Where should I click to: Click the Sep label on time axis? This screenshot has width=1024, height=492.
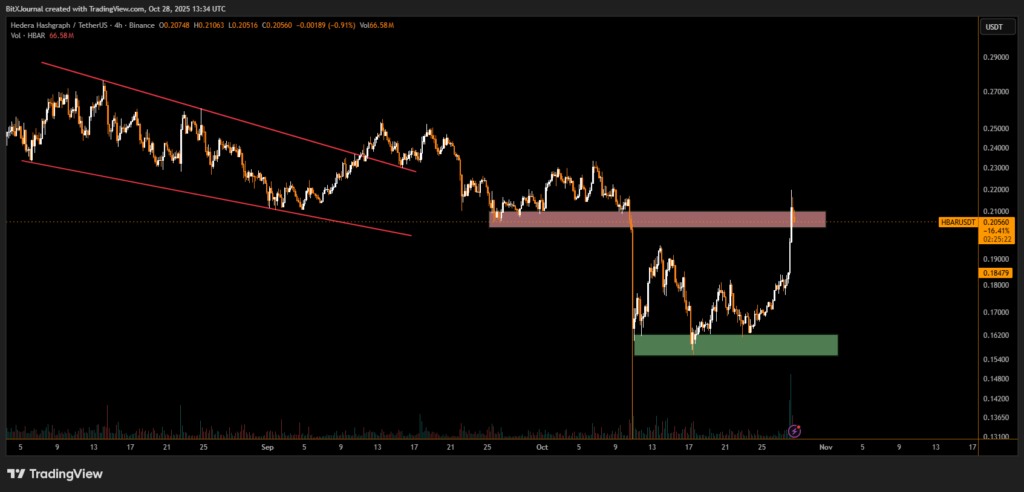267,448
